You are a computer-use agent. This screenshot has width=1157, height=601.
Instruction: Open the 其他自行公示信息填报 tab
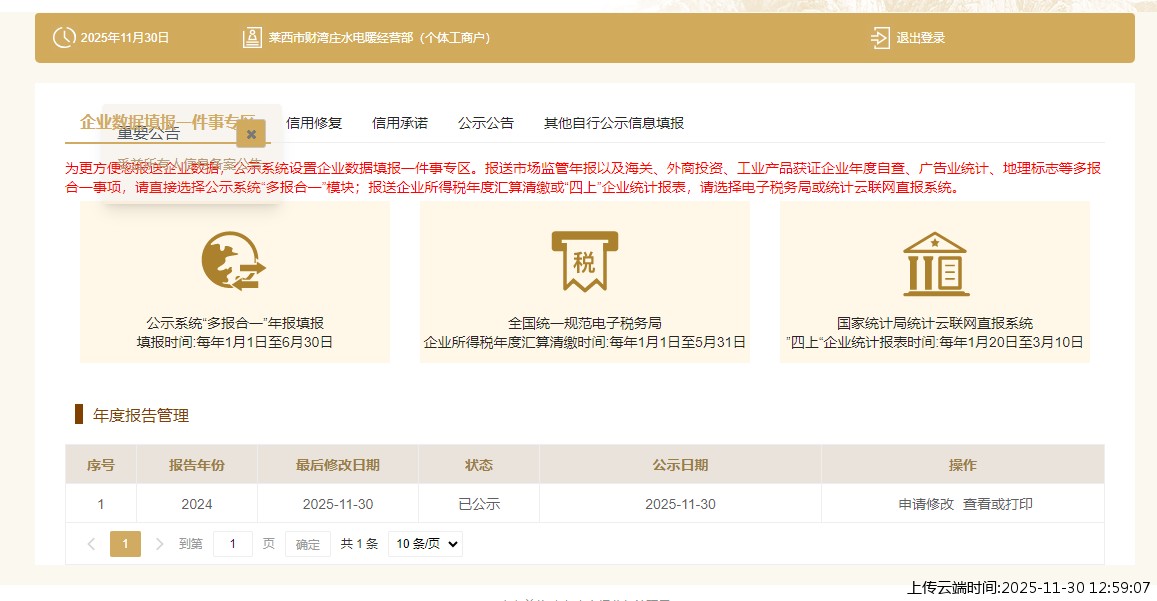(x=614, y=121)
